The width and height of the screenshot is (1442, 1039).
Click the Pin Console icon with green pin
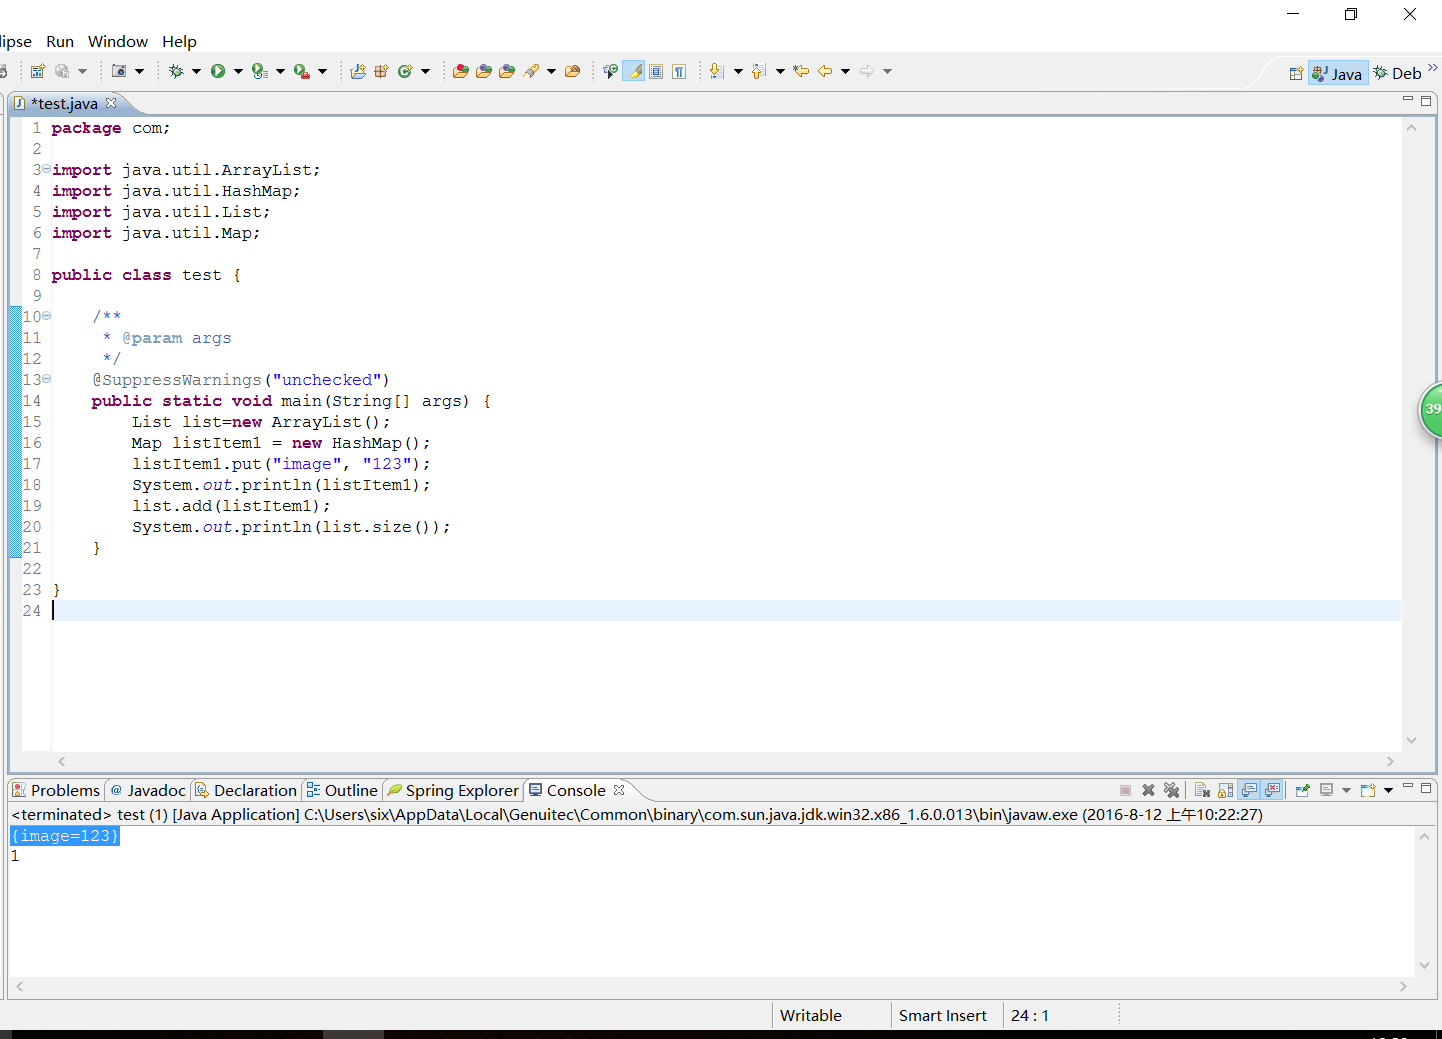[x=1302, y=790]
